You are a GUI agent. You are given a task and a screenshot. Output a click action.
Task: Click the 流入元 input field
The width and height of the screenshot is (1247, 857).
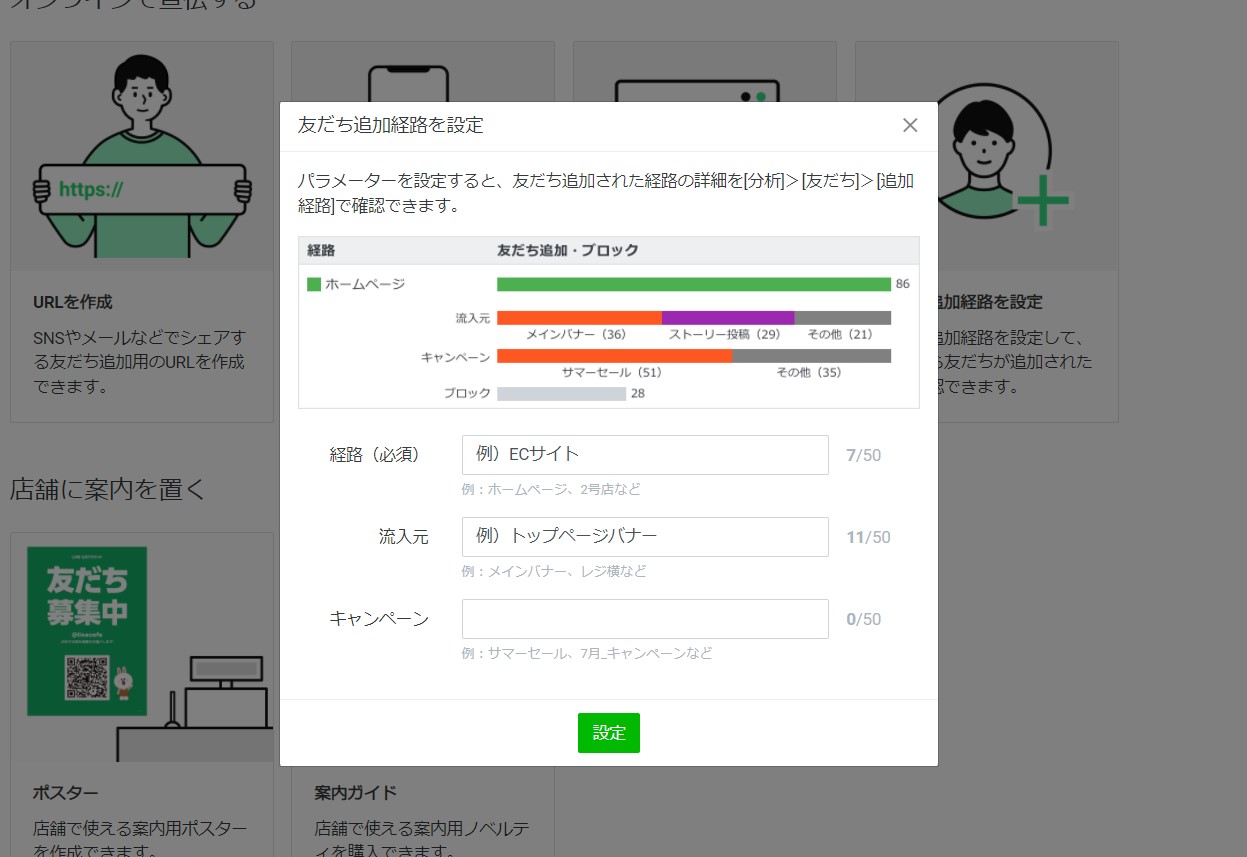coord(644,536)
